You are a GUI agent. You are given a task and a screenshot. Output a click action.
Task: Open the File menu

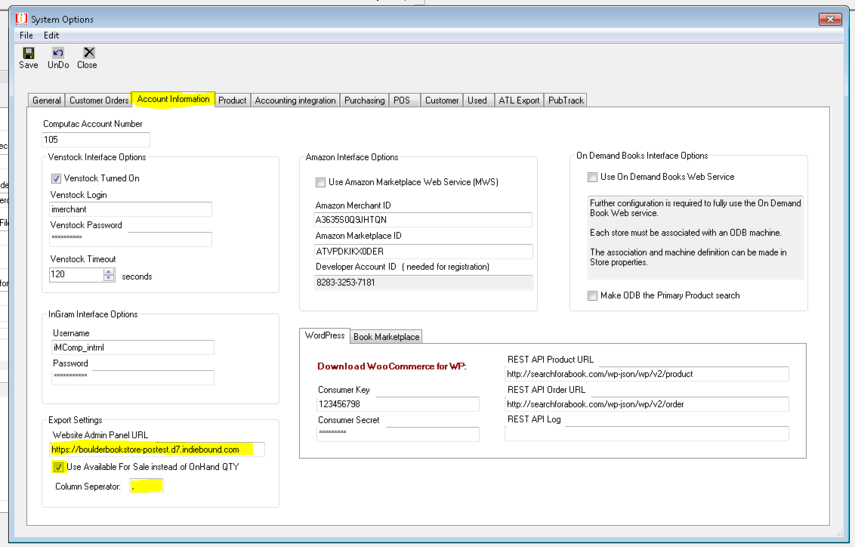coord(26,35)
